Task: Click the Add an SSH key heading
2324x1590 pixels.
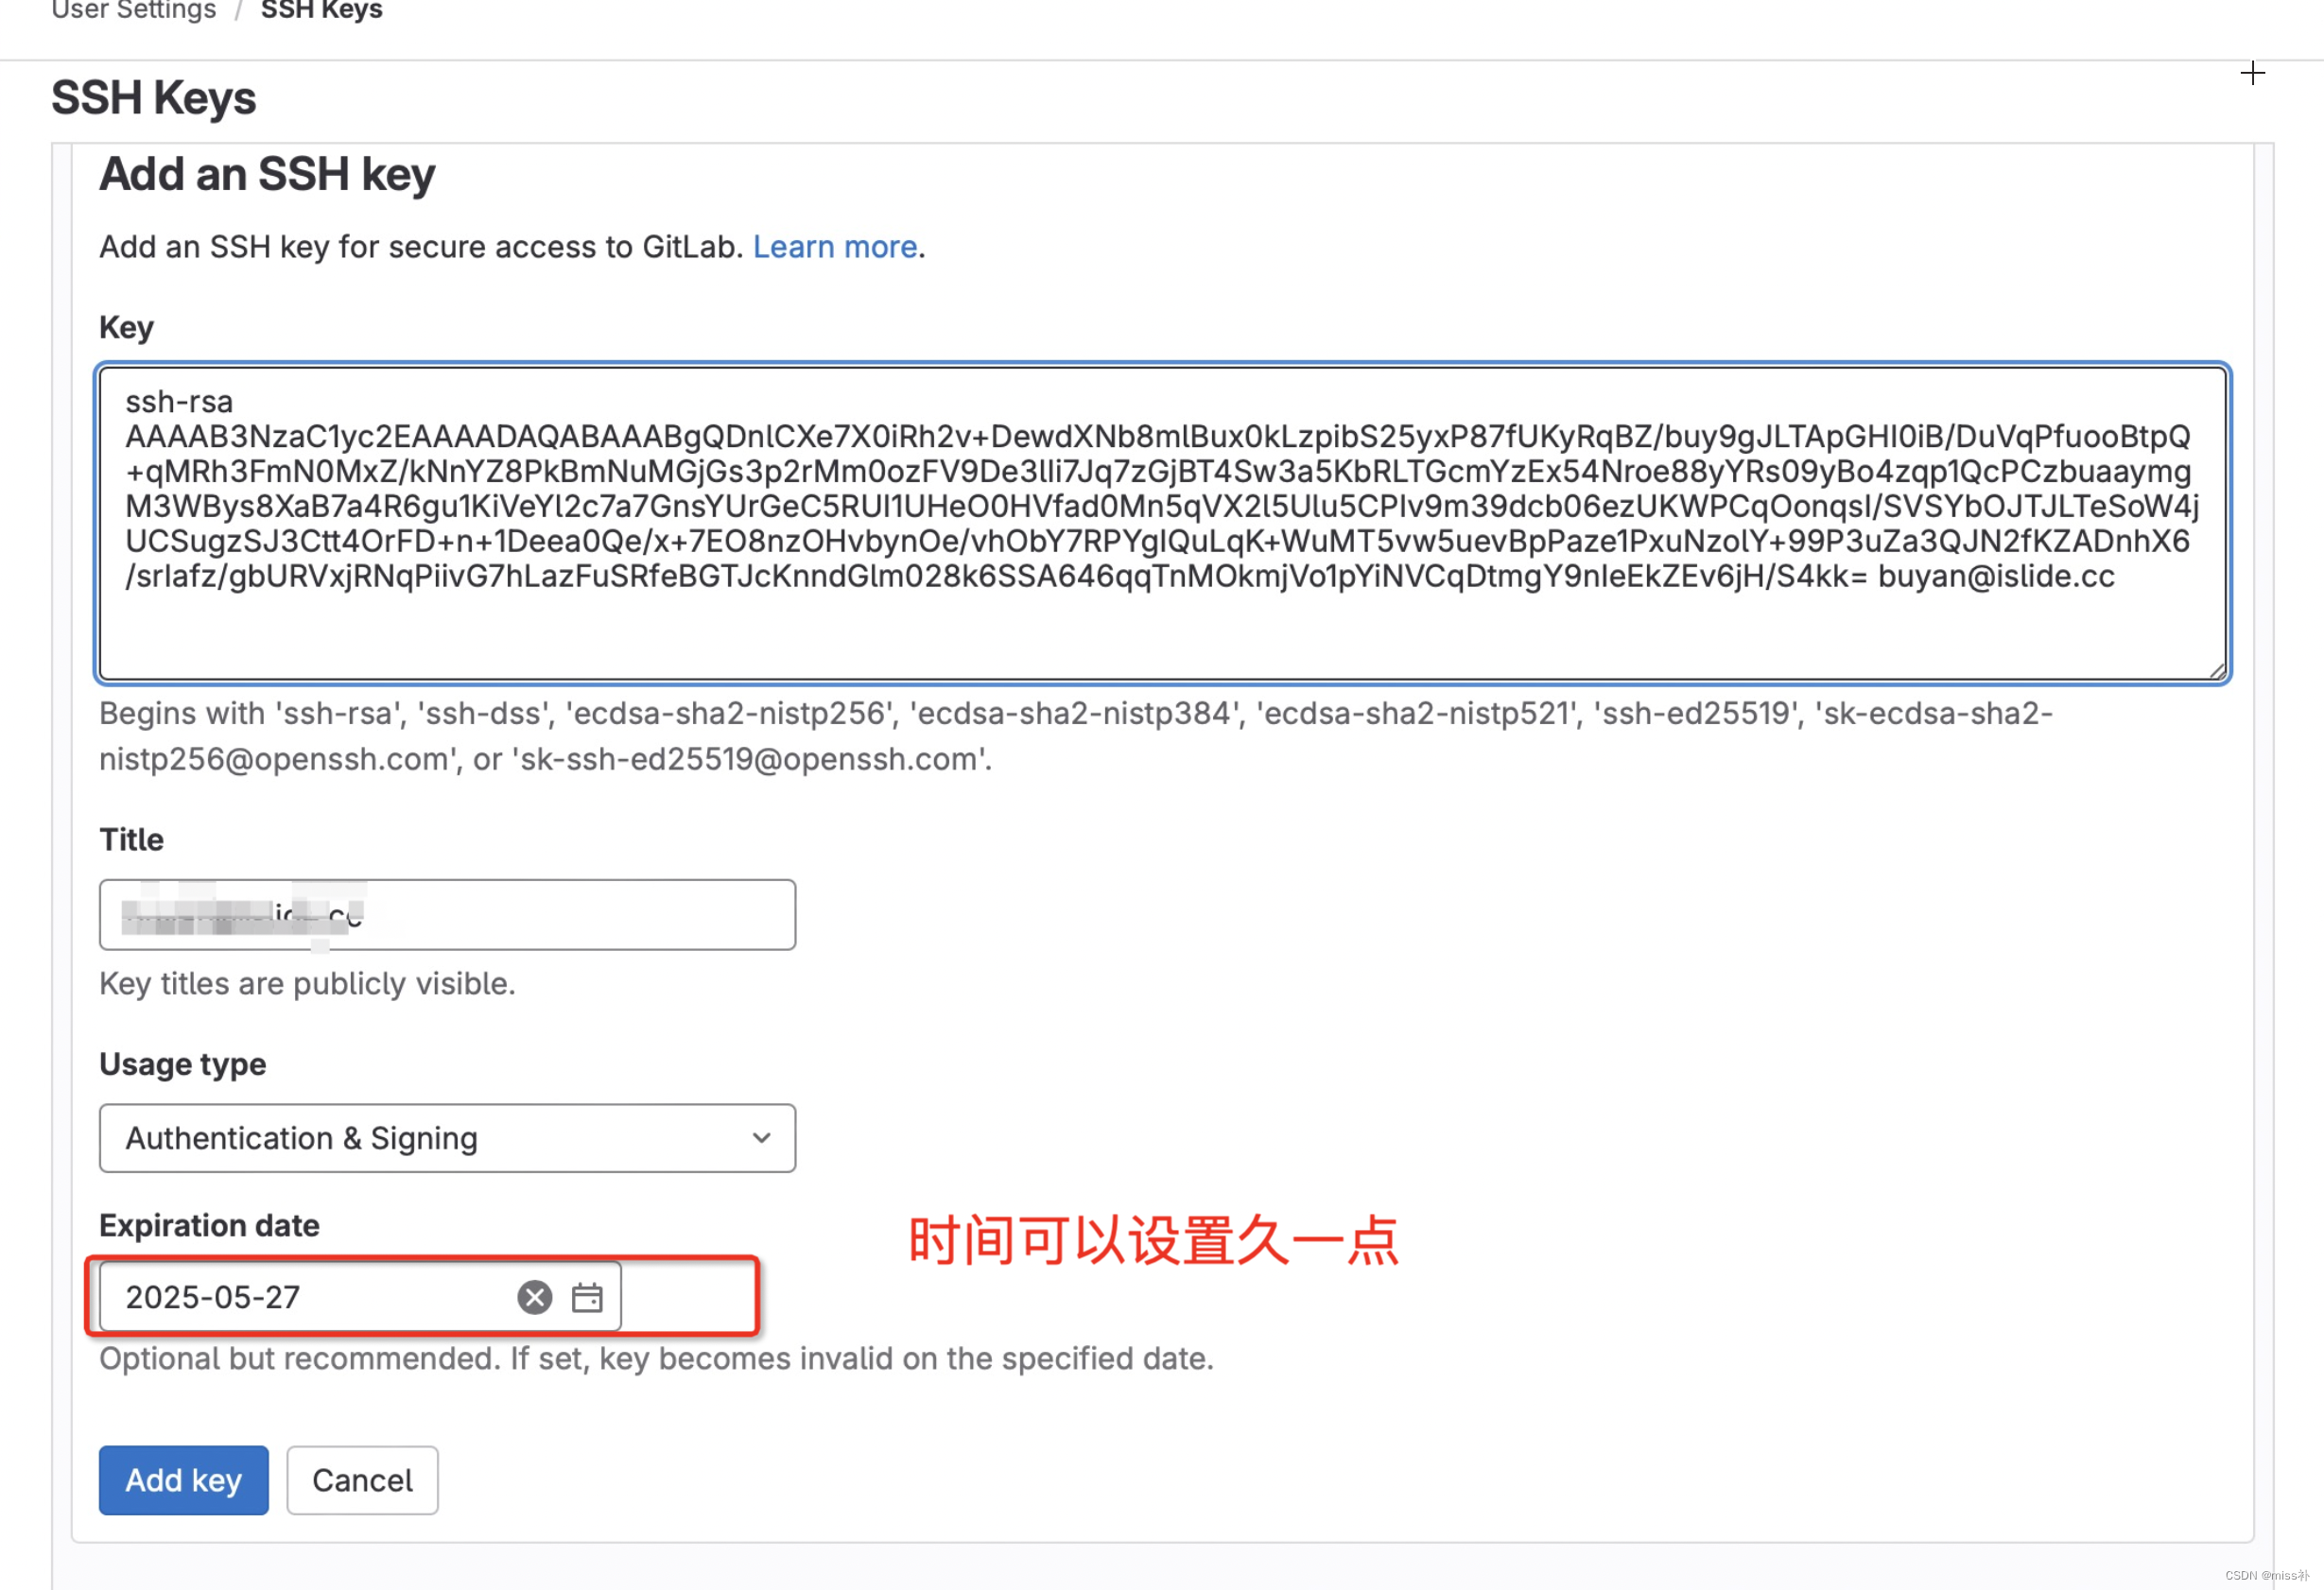Action: click(267, 174)
